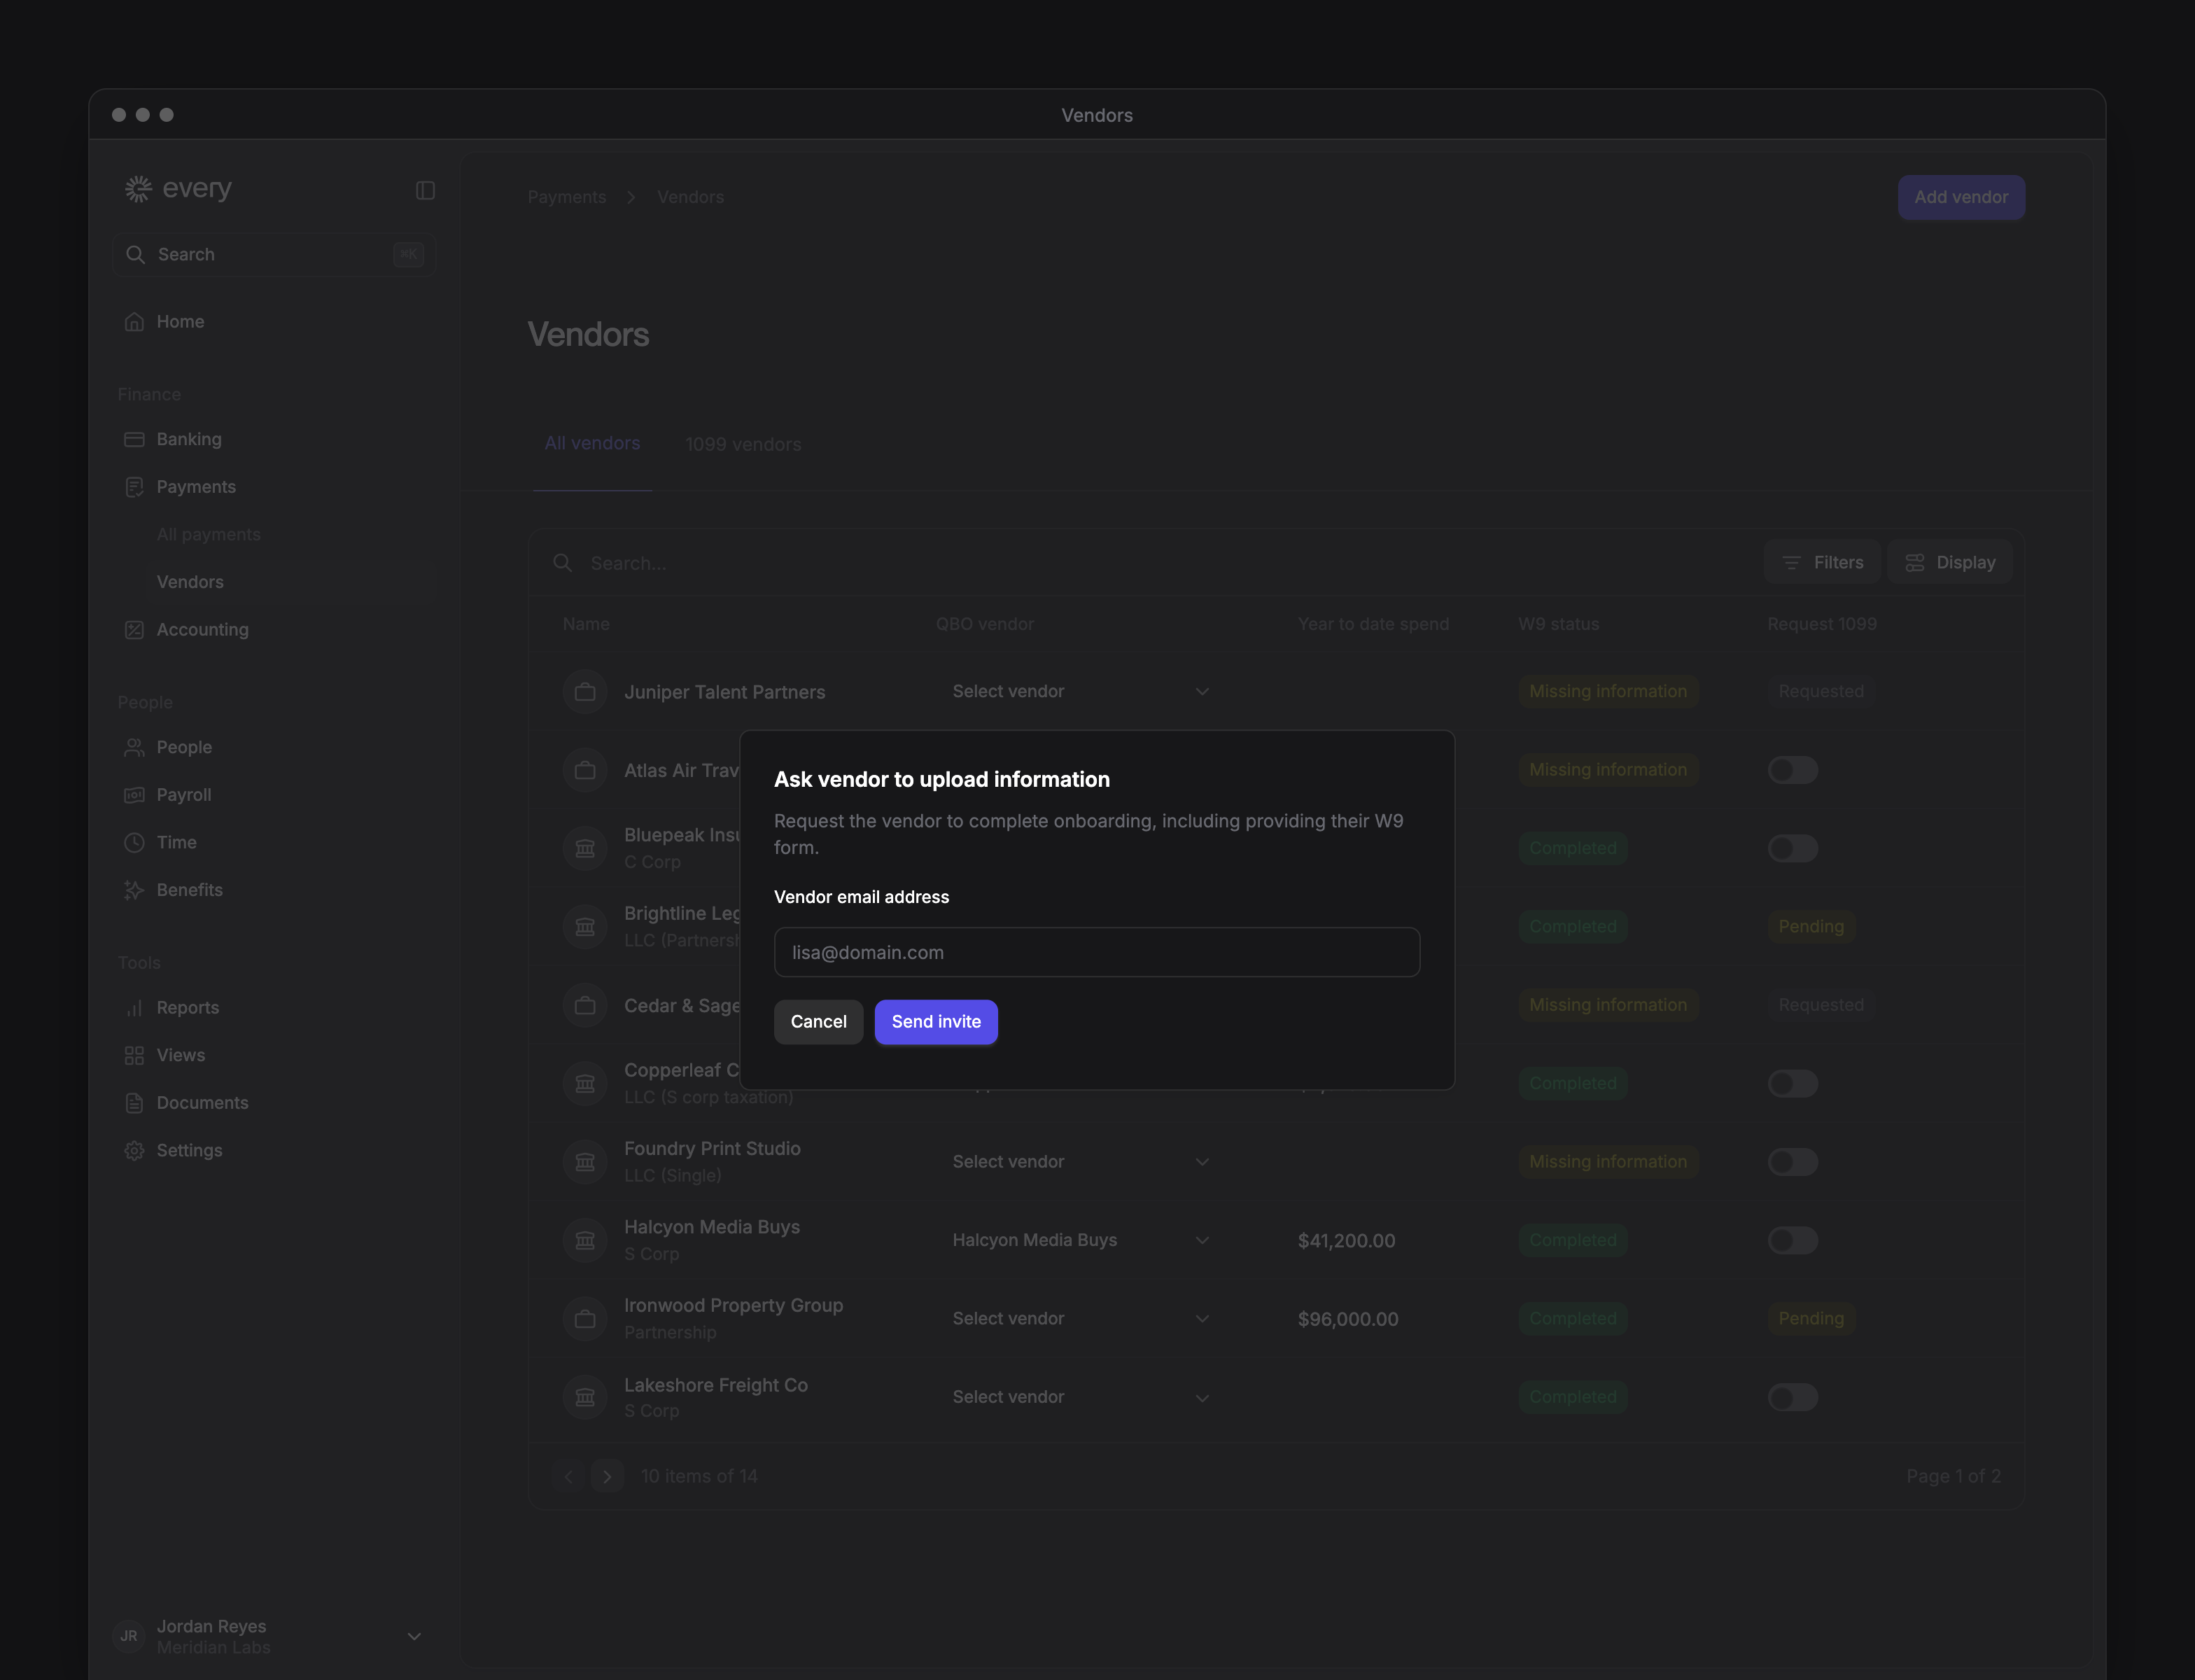The height and width of the screenshot is (1680, 2195).
Task: Click the People icon in sidebar
Action: tap(134, 748)
